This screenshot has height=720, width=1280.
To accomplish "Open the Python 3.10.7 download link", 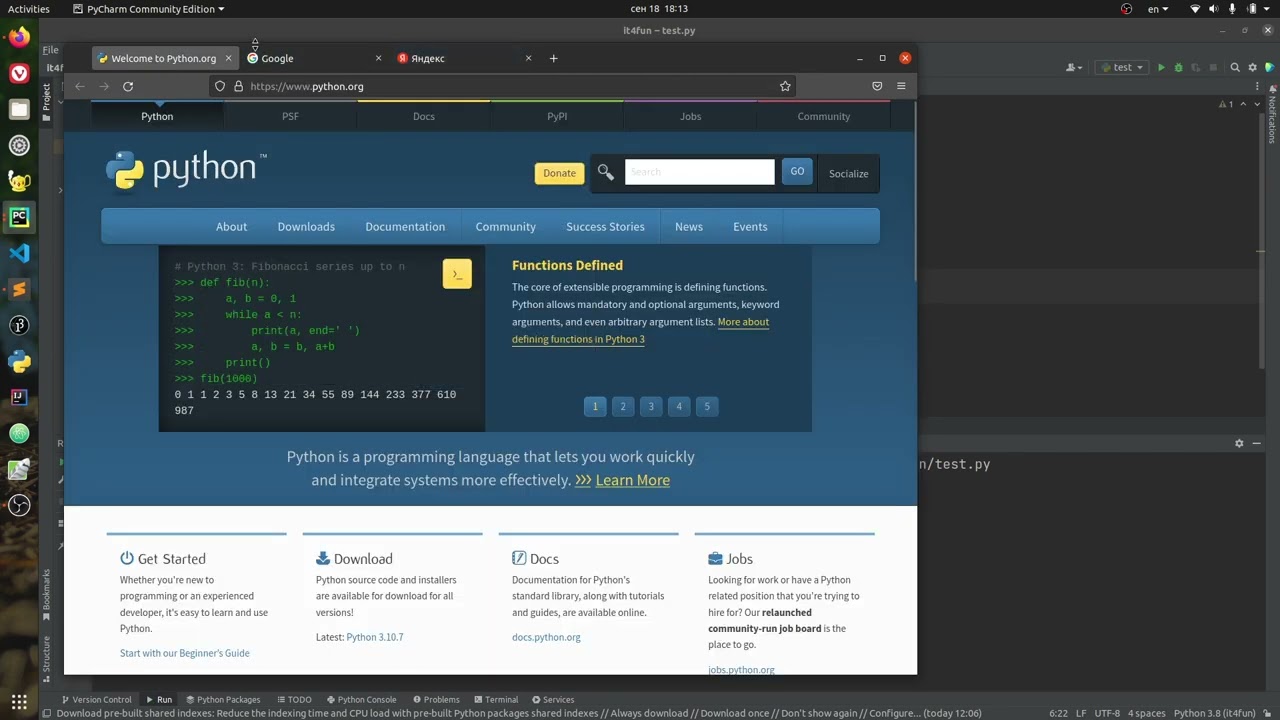I will 375,637.
